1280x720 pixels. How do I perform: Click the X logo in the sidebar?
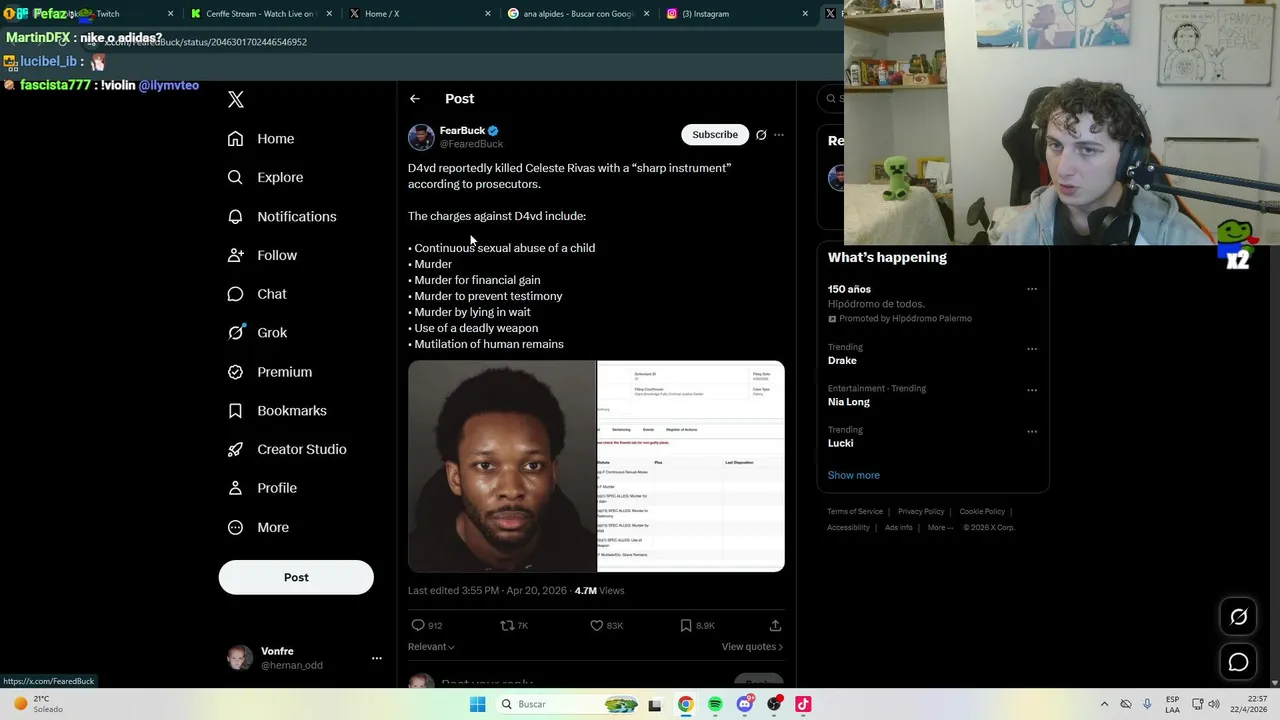coord(236,99)
